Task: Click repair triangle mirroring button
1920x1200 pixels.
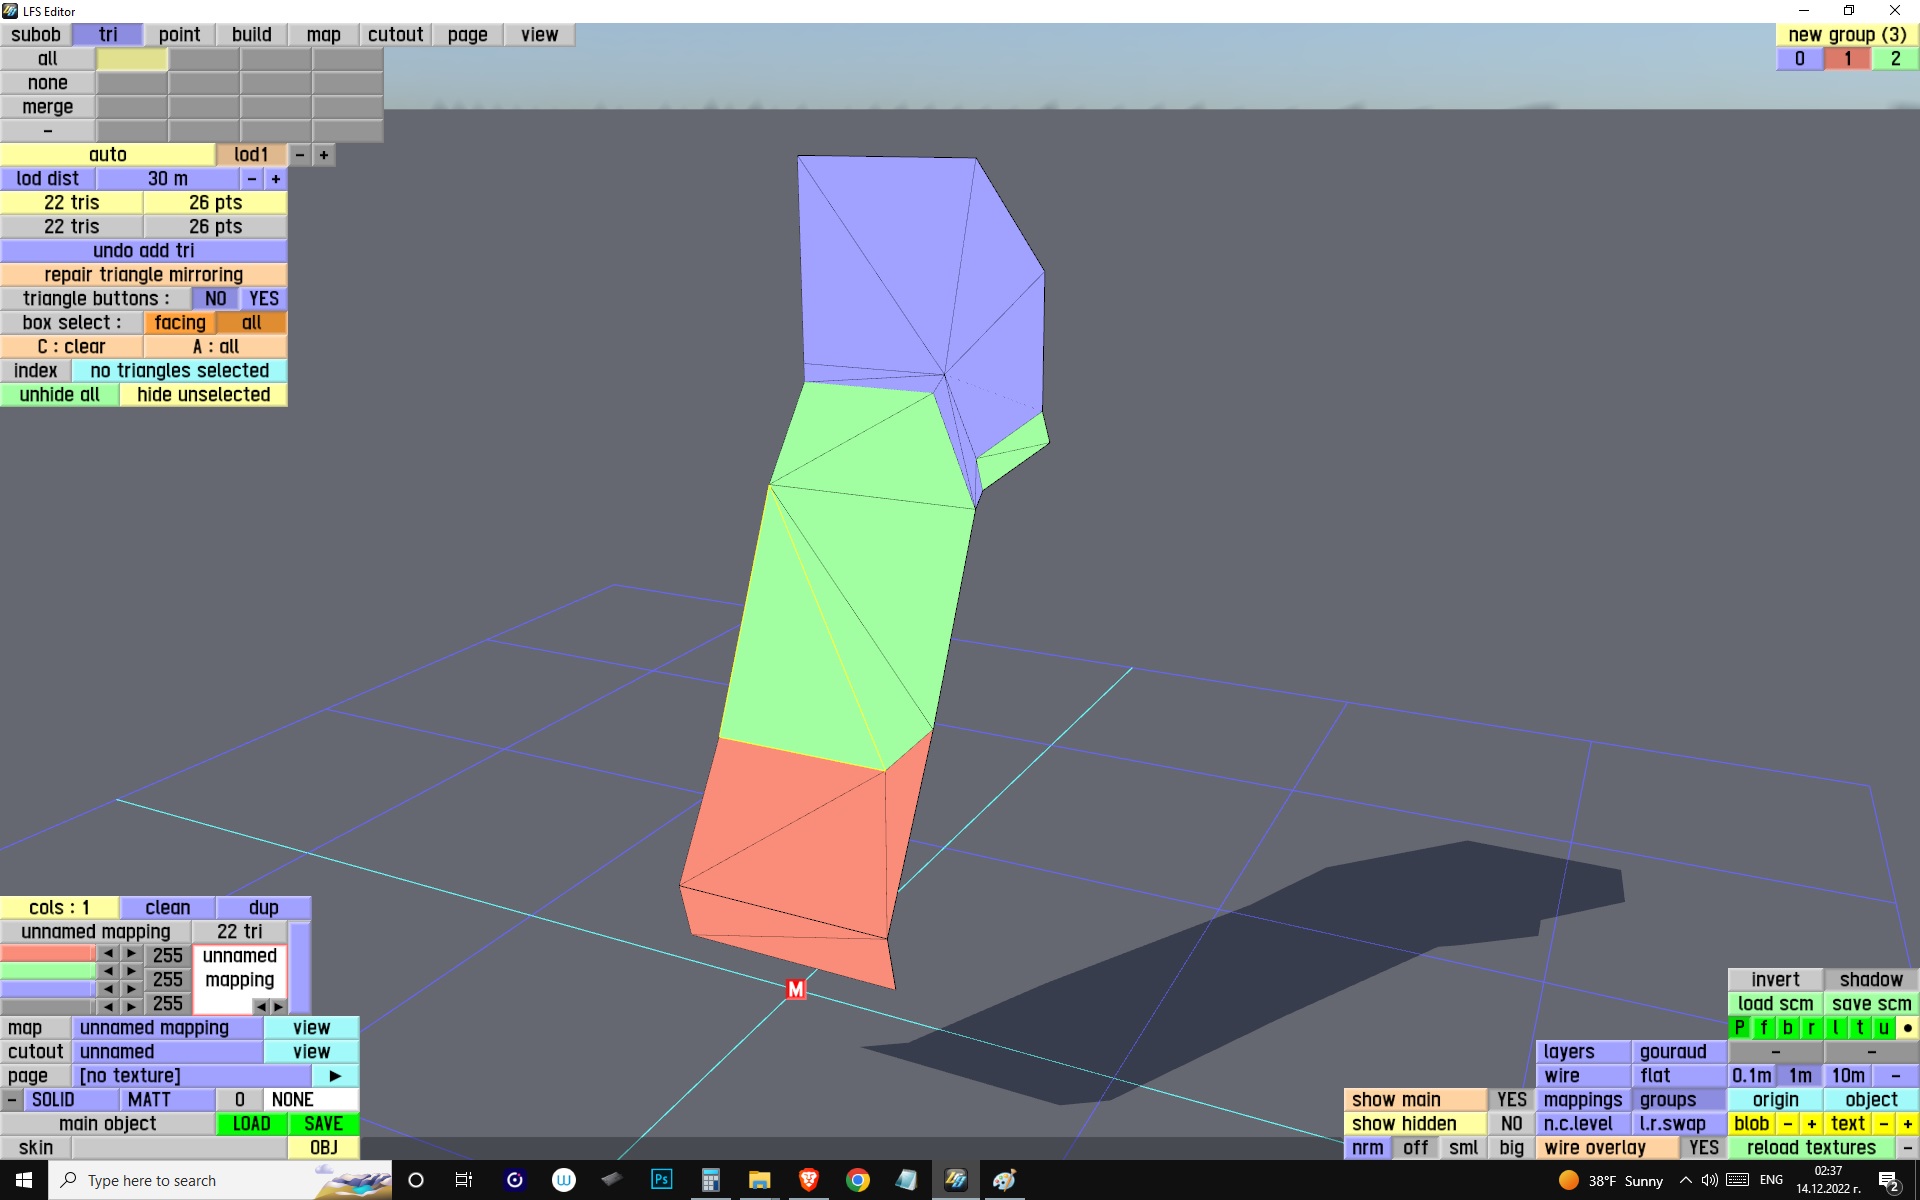Action: [143, 275]
